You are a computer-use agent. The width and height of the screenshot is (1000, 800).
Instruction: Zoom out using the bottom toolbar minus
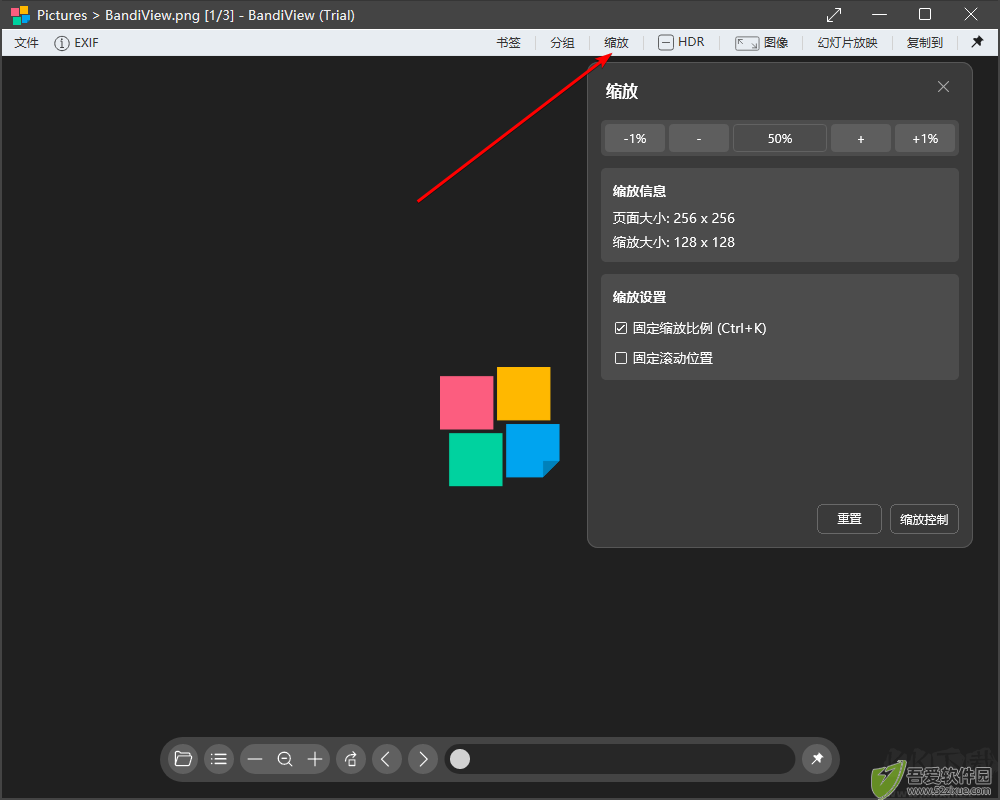[x=255, y=759]
